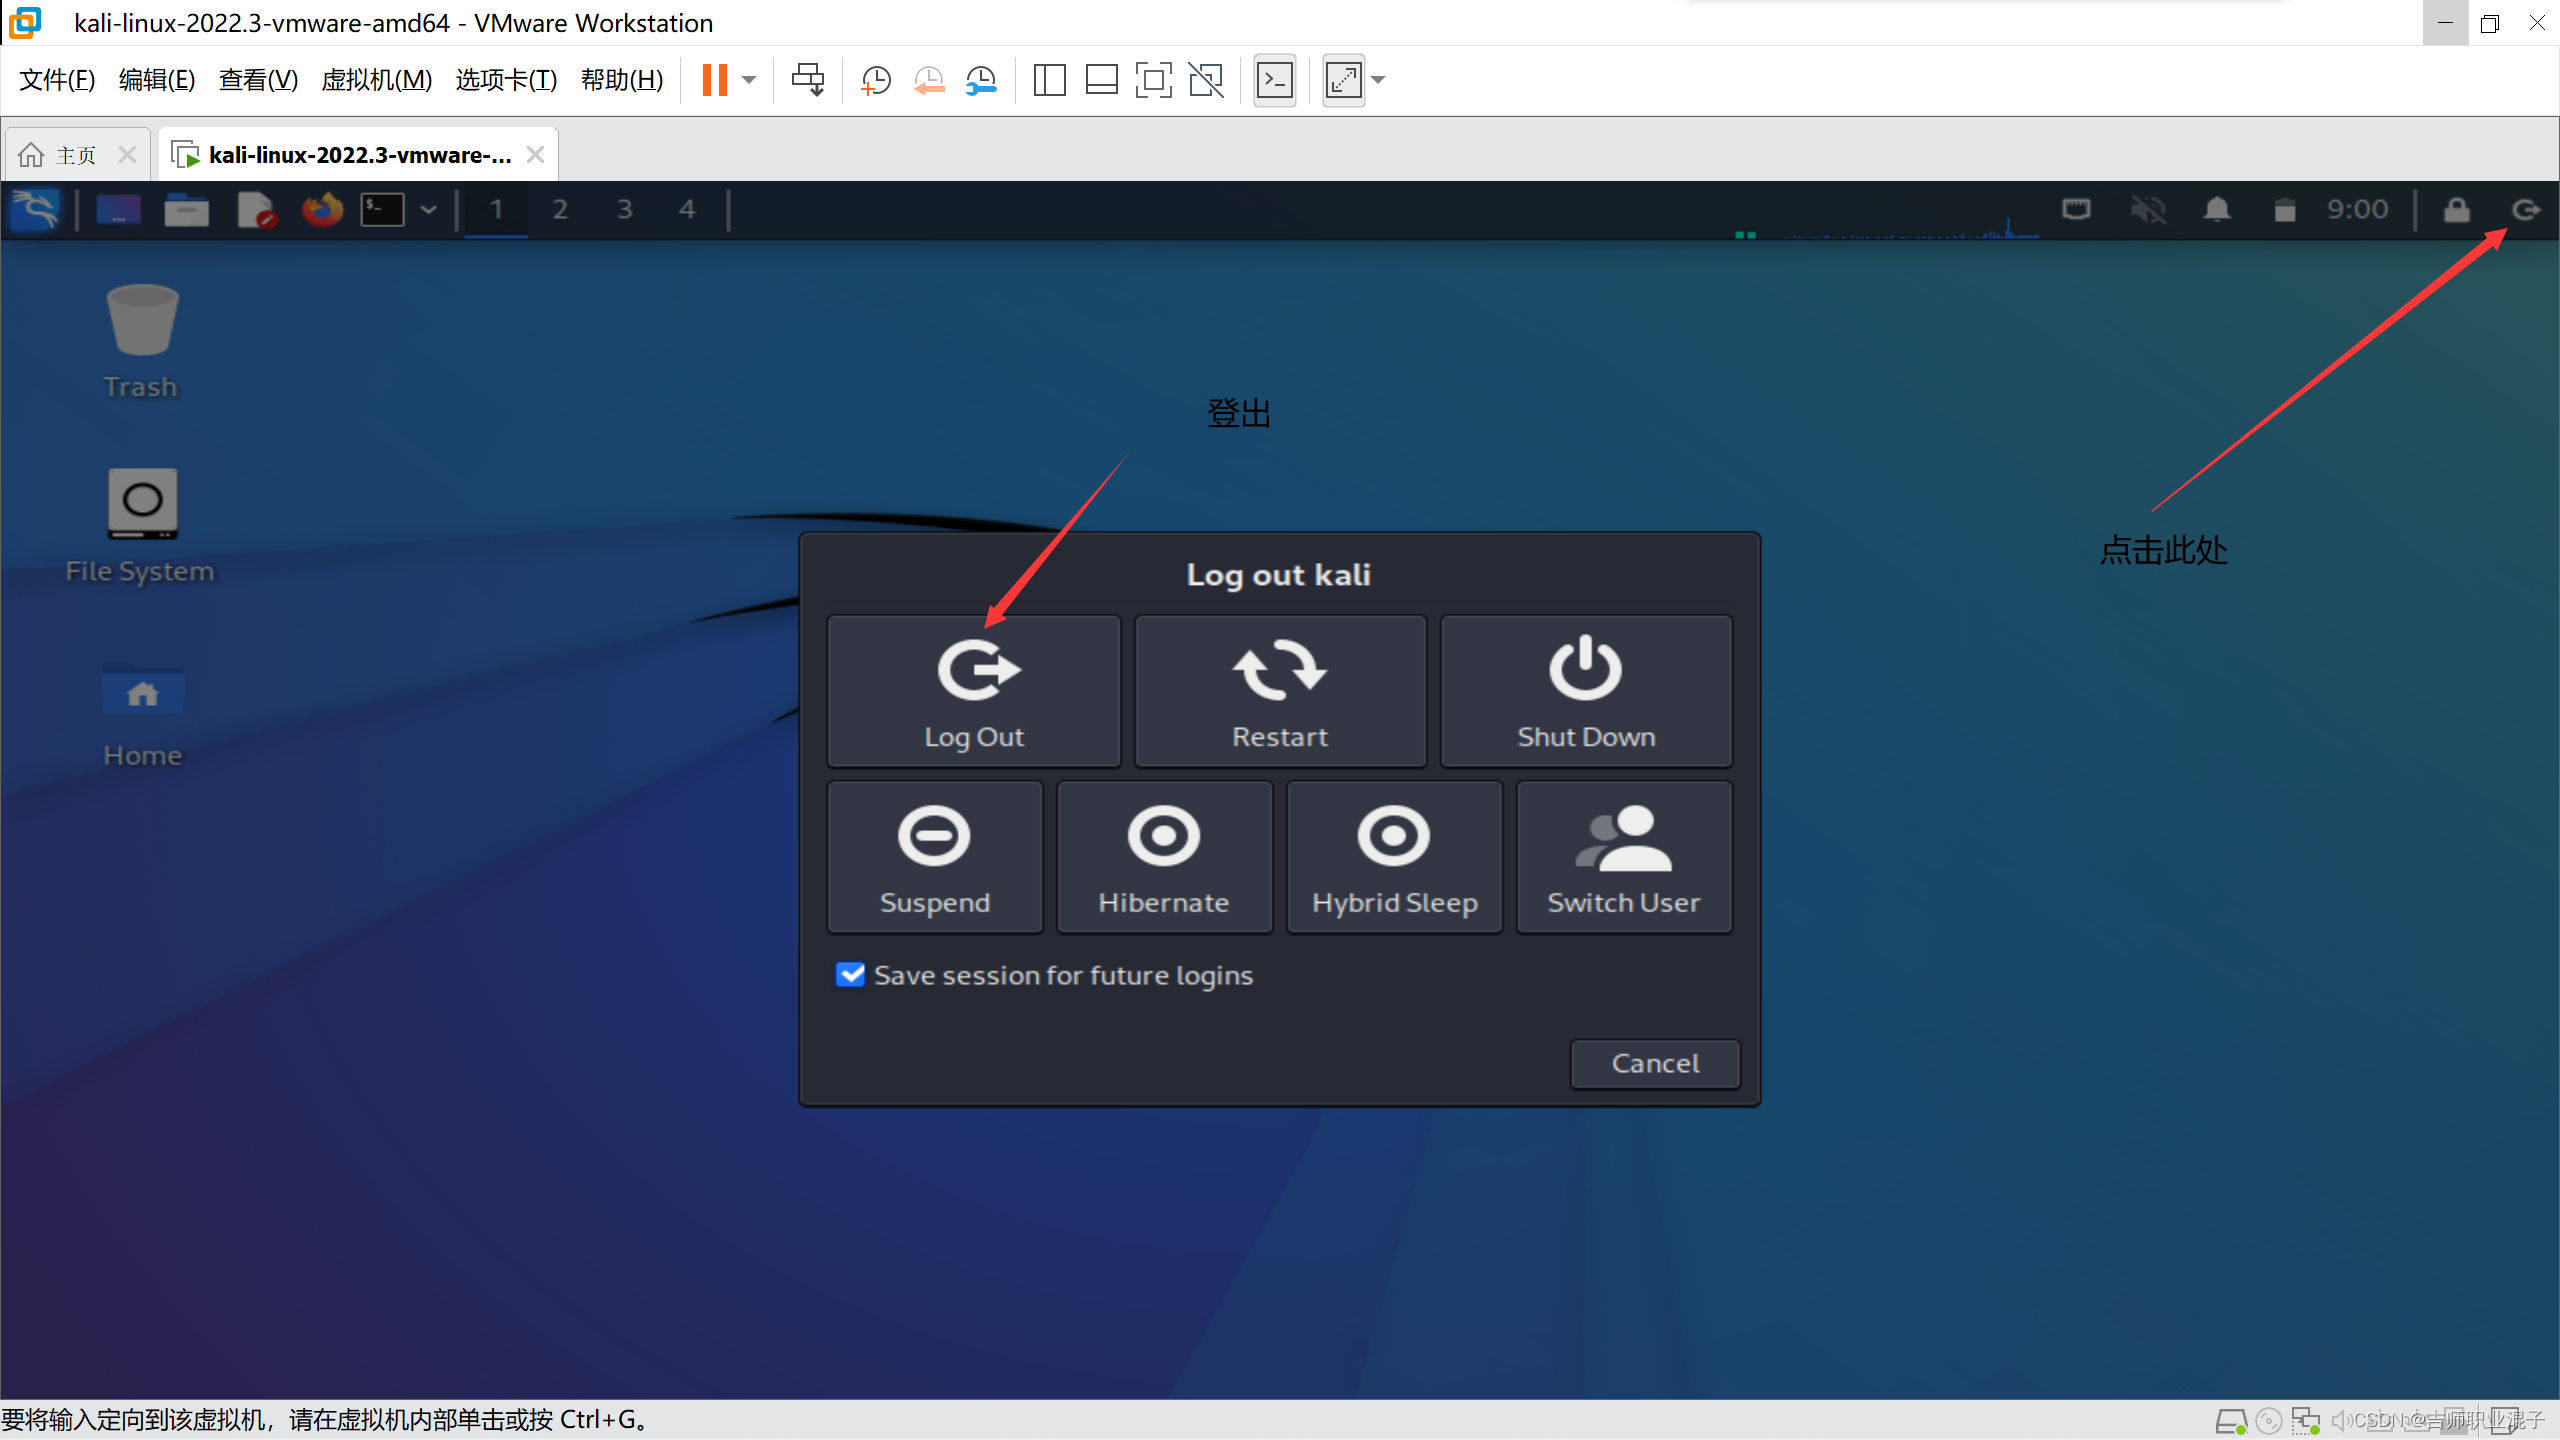The width and height of the screenshot is (2560, 1440).
Task: Click the Hibernate option
Action: (x=1164, y=857)
